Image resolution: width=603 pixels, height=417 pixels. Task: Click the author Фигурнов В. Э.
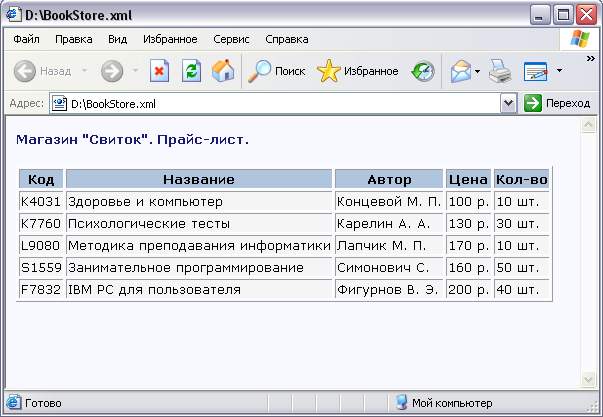pyautogui.click(x=387, y=290)
